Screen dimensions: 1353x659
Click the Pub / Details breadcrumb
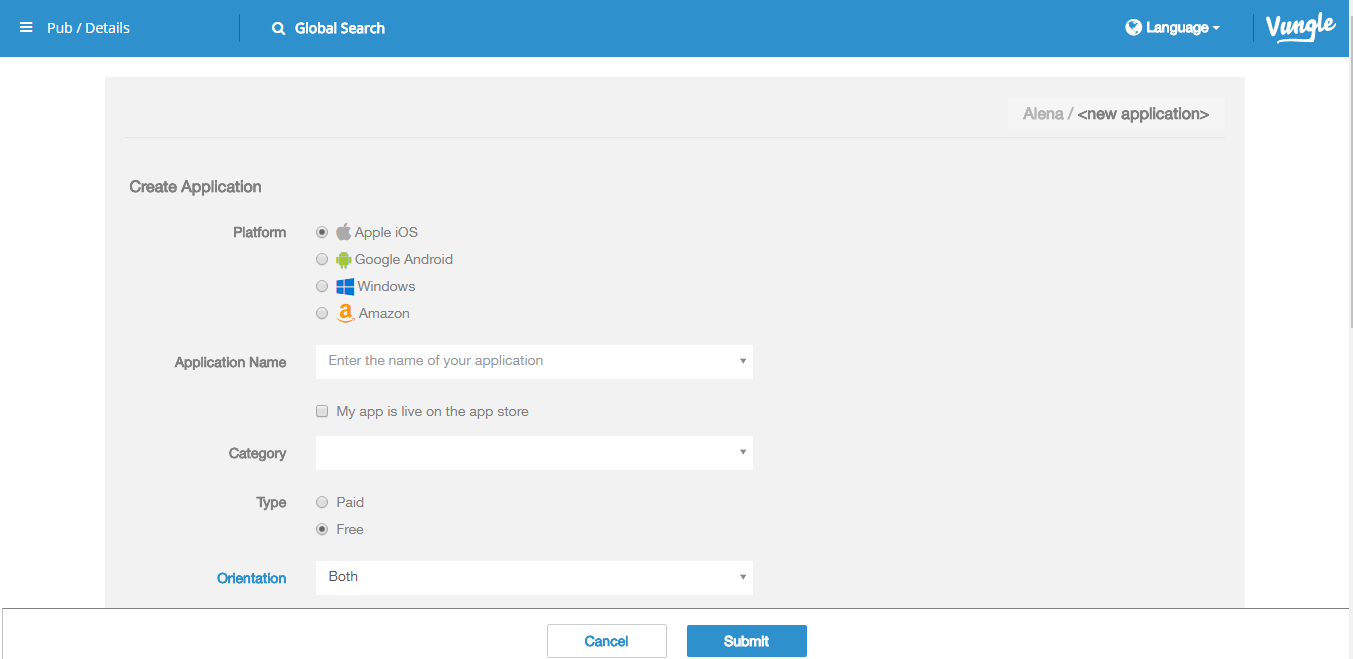88,28
